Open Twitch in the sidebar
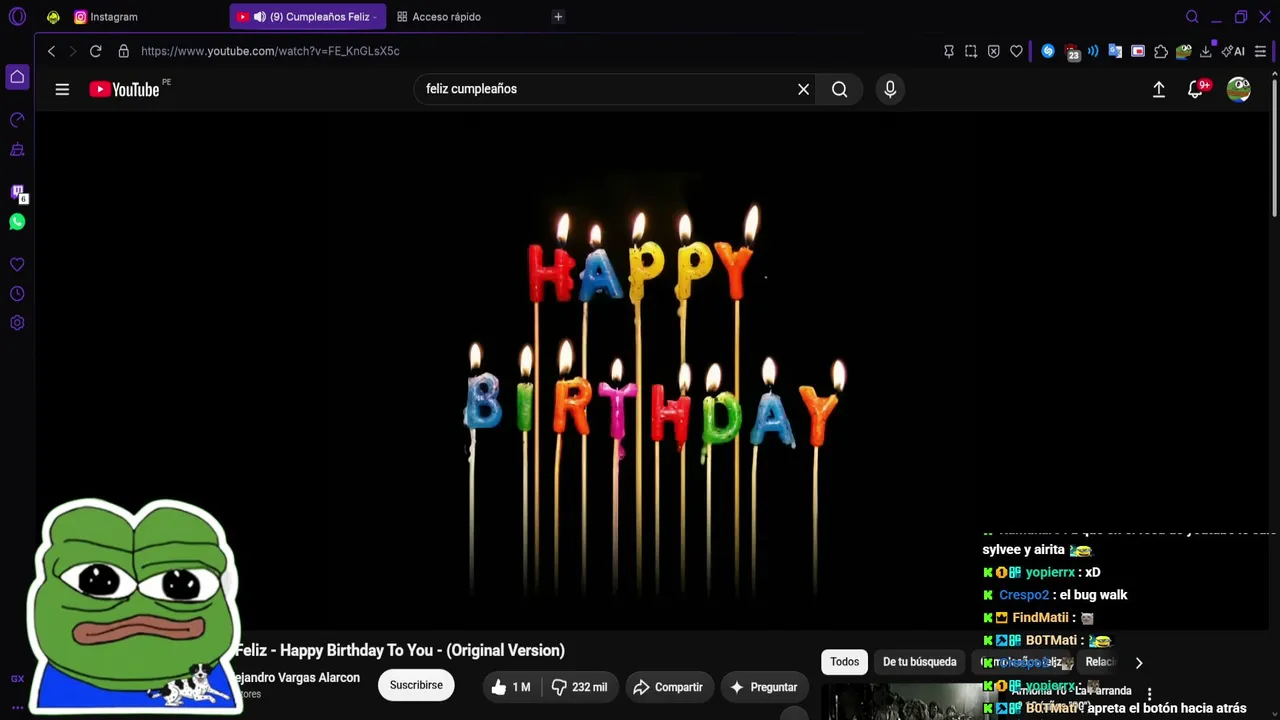 17,193
